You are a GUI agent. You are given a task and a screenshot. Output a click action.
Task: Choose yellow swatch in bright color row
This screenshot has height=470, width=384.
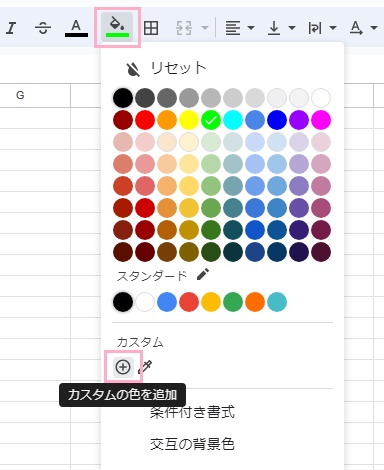coord(189,120)
